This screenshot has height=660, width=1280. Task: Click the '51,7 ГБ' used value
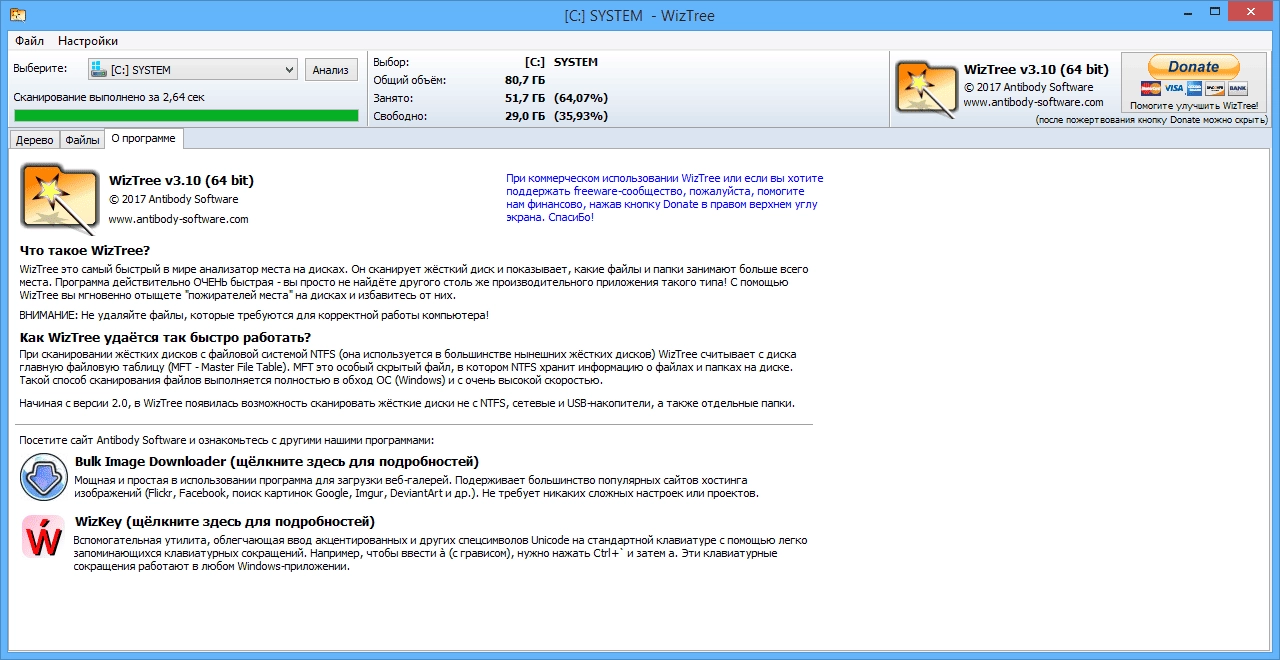tap(525, 98)
